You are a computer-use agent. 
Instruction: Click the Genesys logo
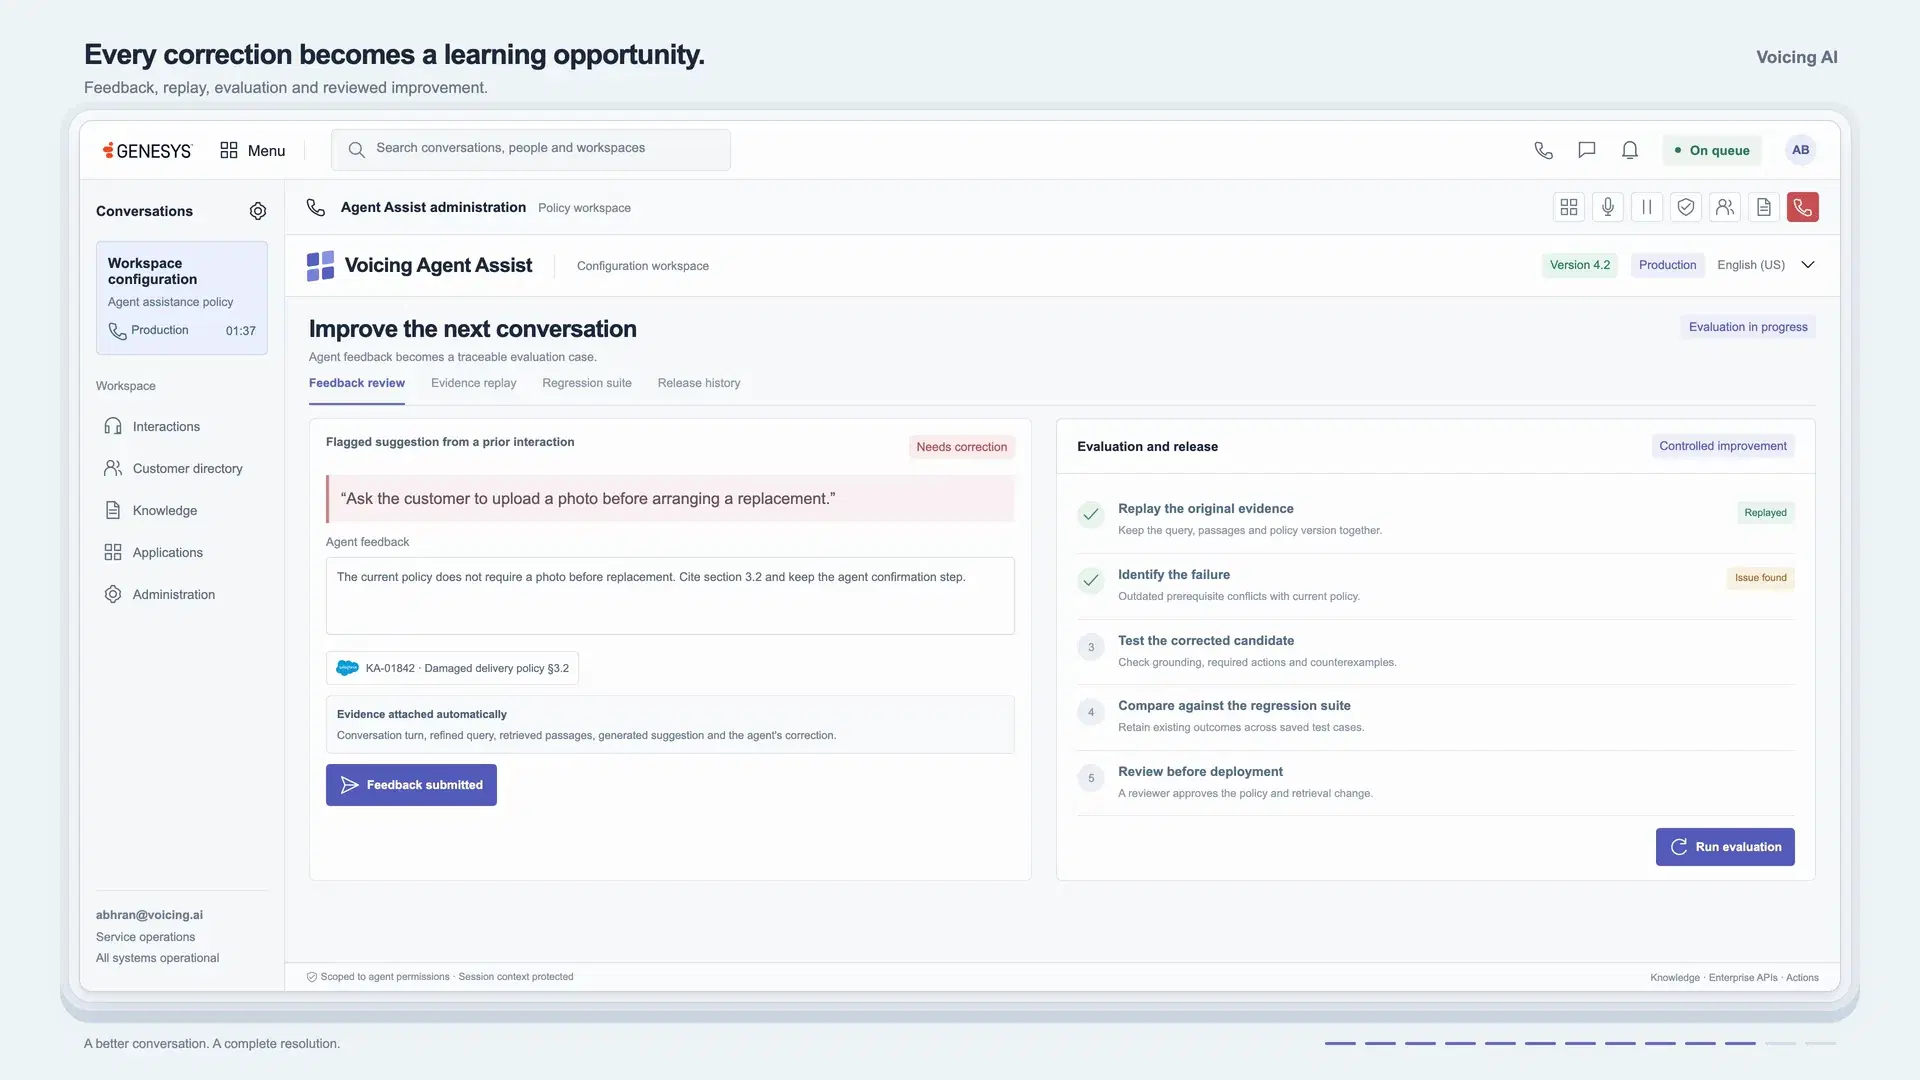(147, 151)
